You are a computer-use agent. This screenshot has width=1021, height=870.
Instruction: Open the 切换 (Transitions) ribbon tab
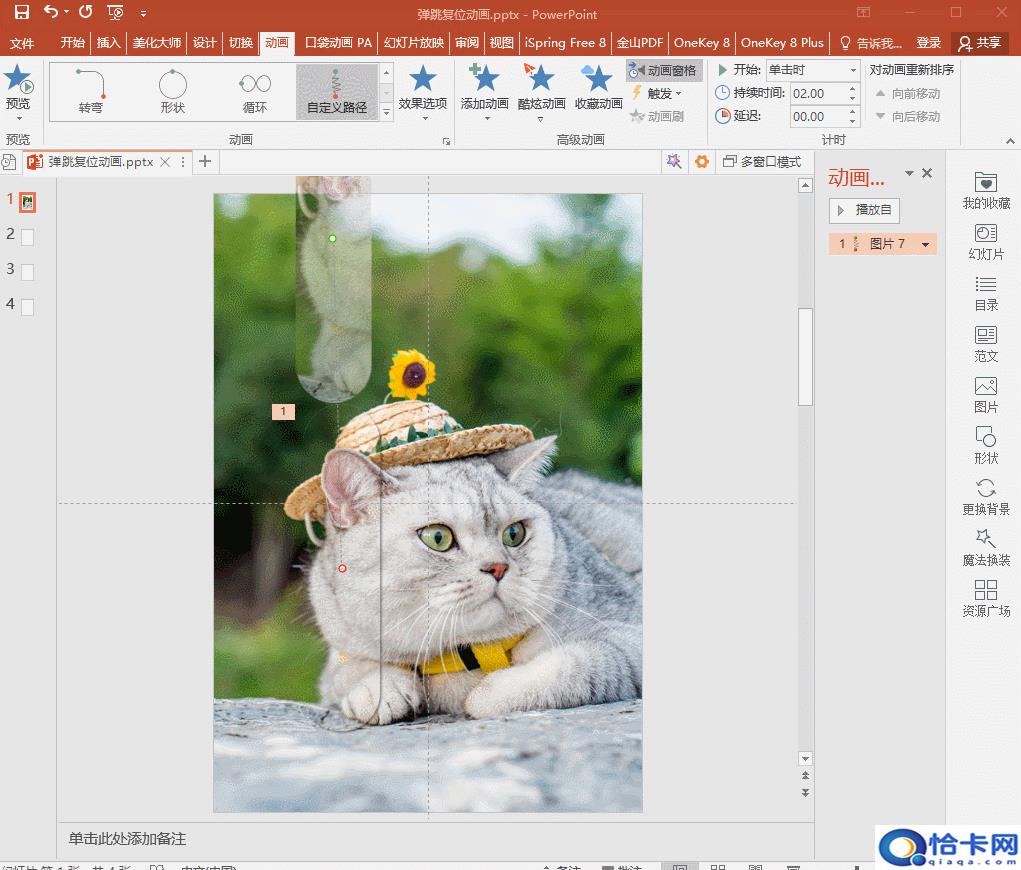[241, 43]
